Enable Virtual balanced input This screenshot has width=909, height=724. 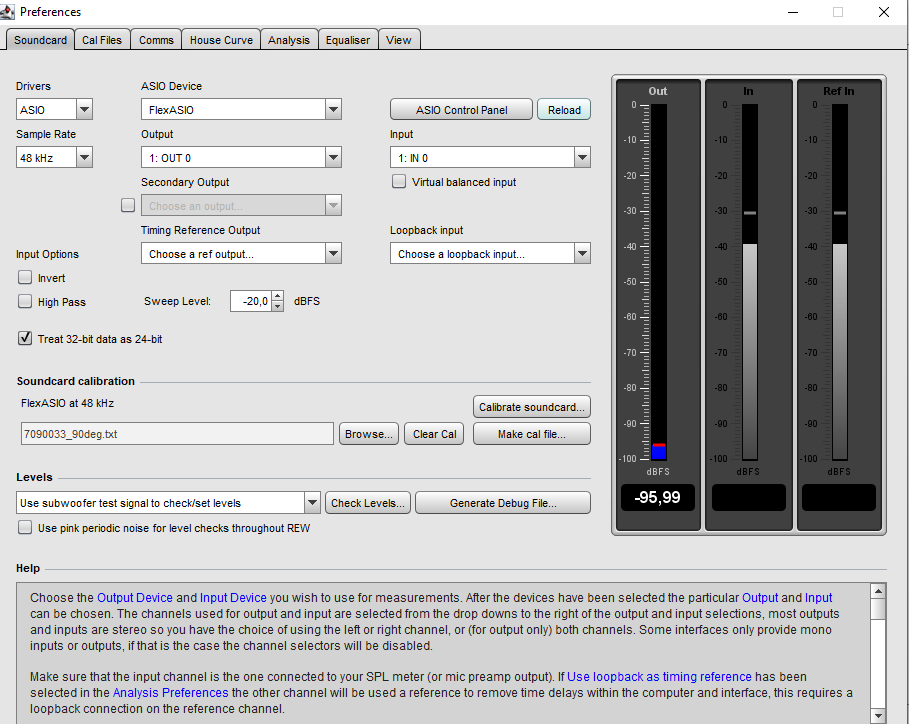[399, 181]
